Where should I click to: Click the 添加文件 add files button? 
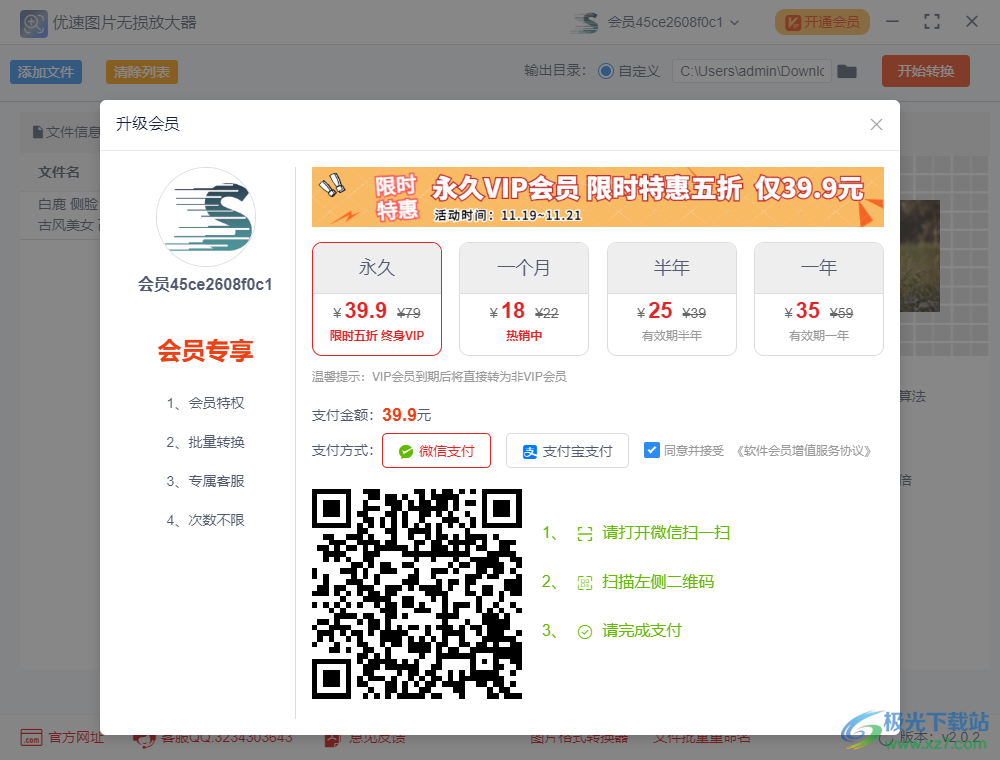[x=45, y=71]
